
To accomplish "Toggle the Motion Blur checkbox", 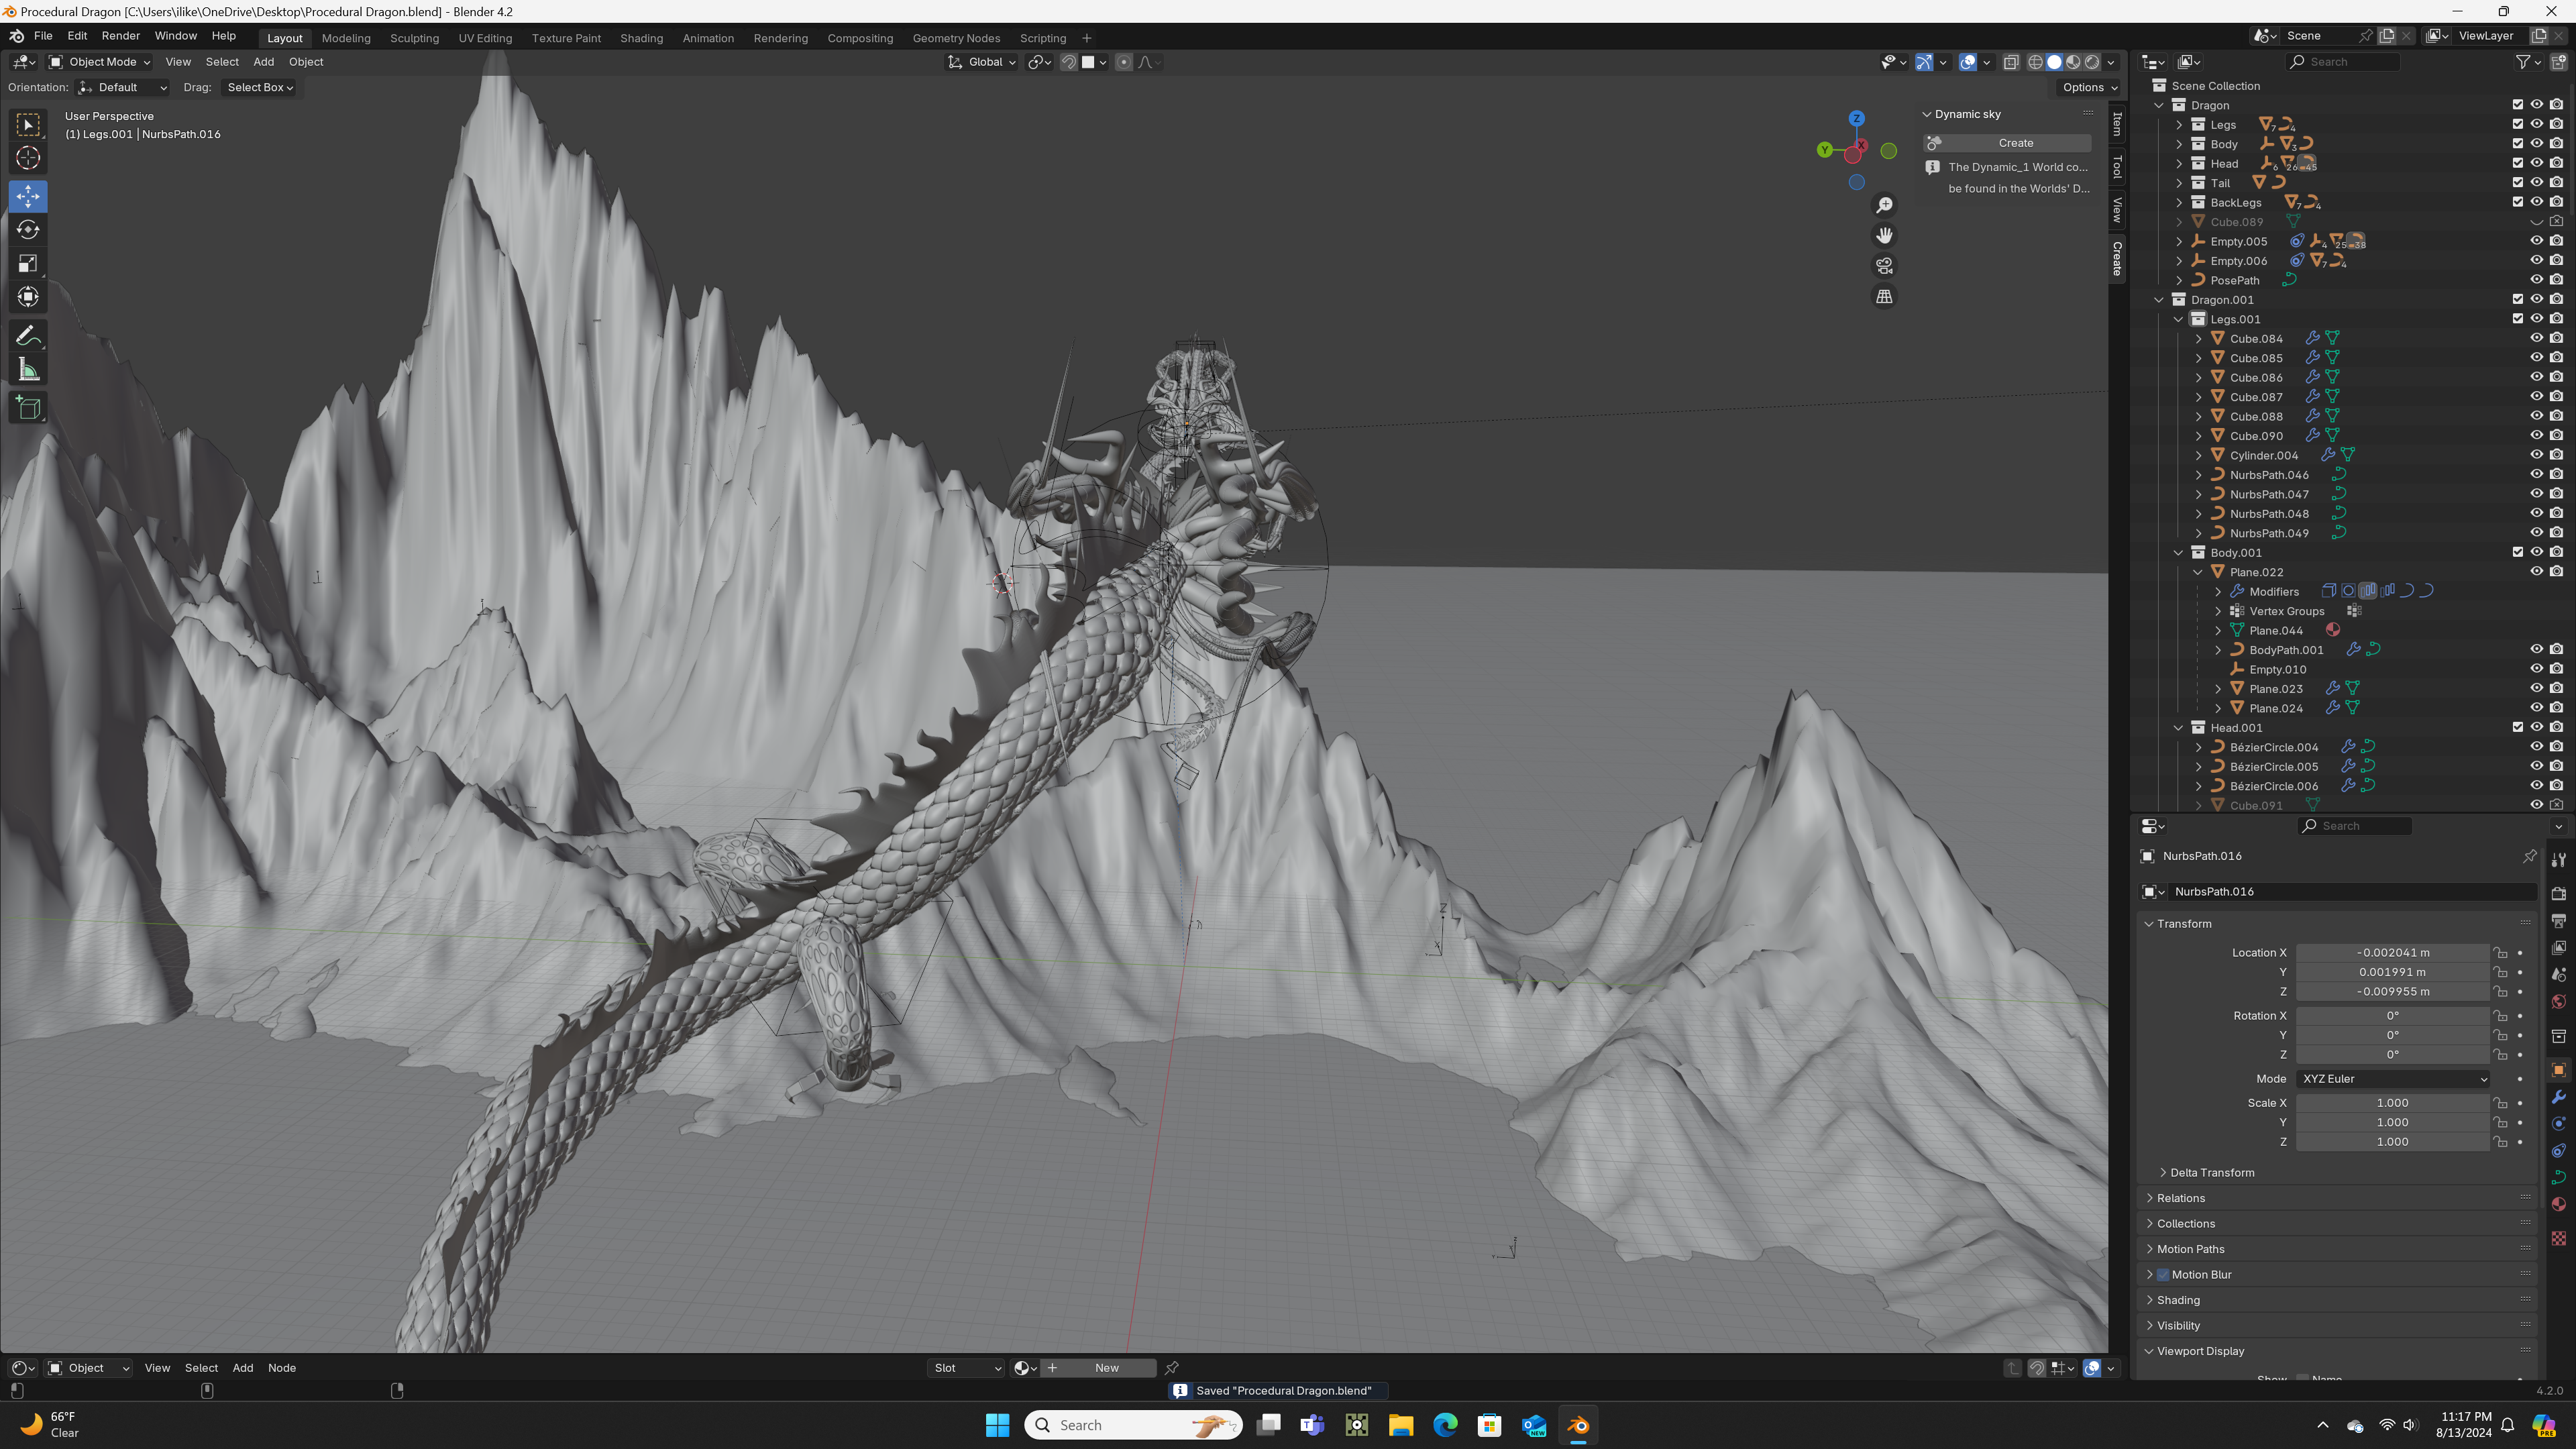I will 2162,1275.
